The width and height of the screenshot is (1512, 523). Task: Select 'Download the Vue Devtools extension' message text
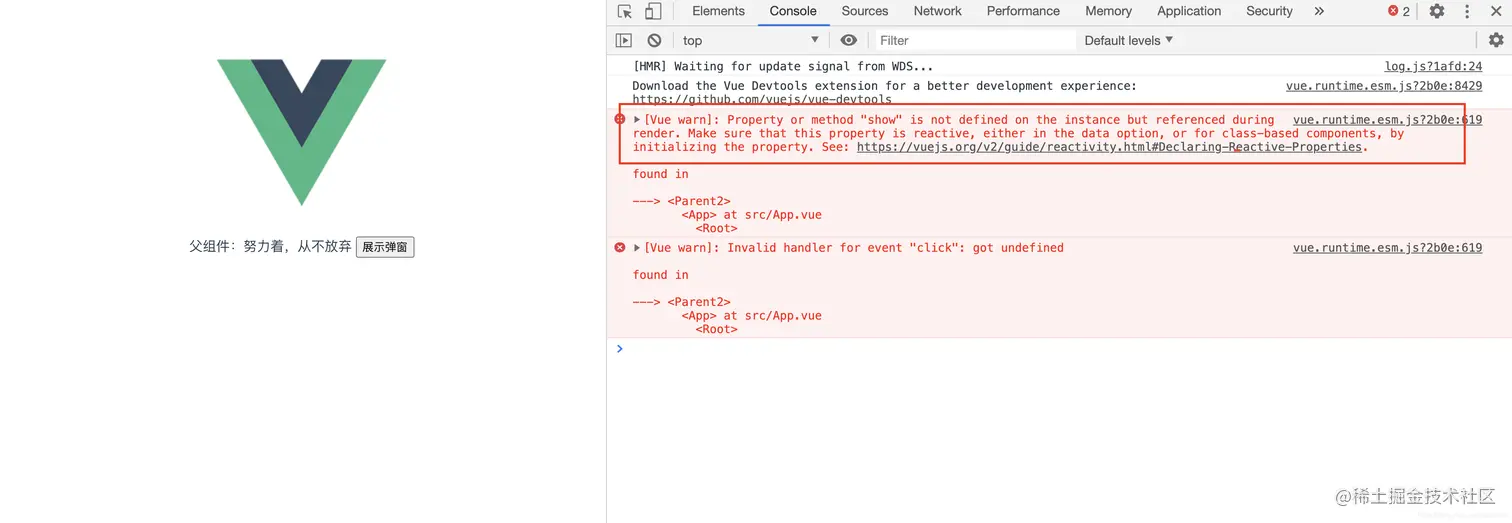(884, 86)
